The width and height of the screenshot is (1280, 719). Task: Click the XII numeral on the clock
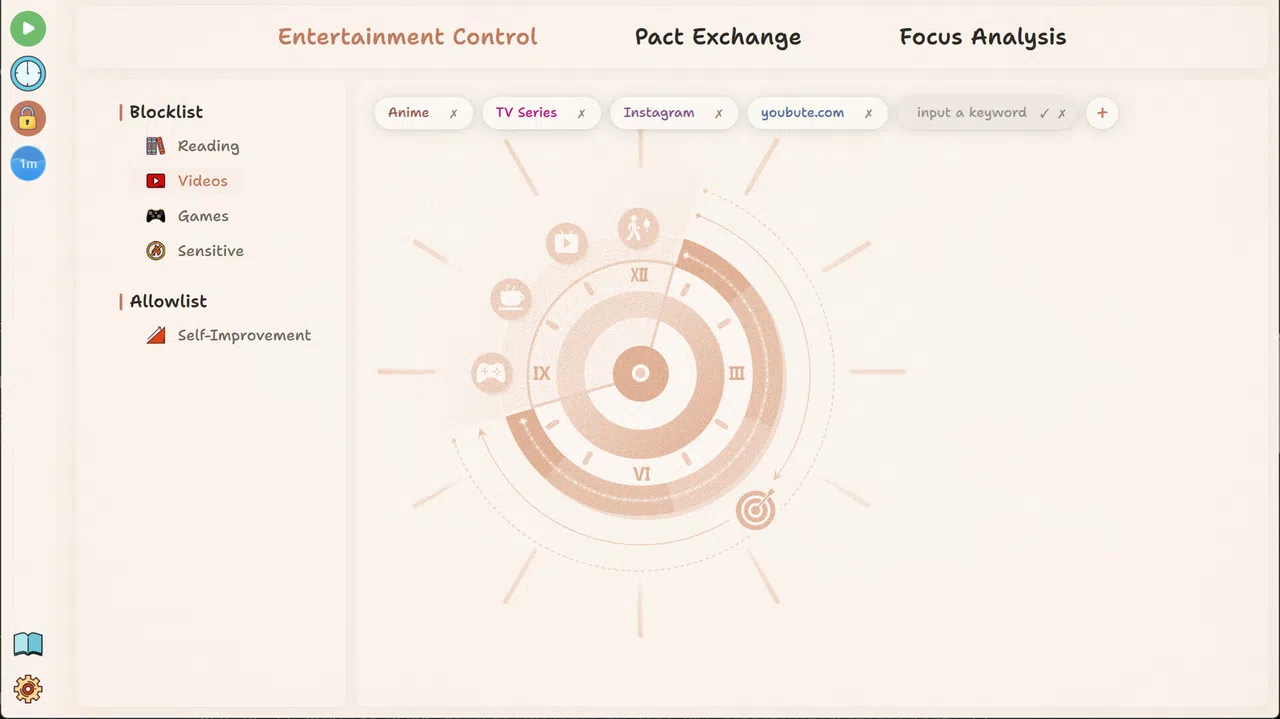click(x=640, y=275)
